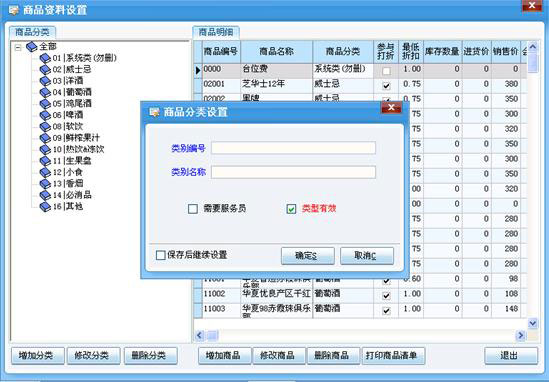Toggle 参与打折 checkbox for row 11002

(386, 296)
